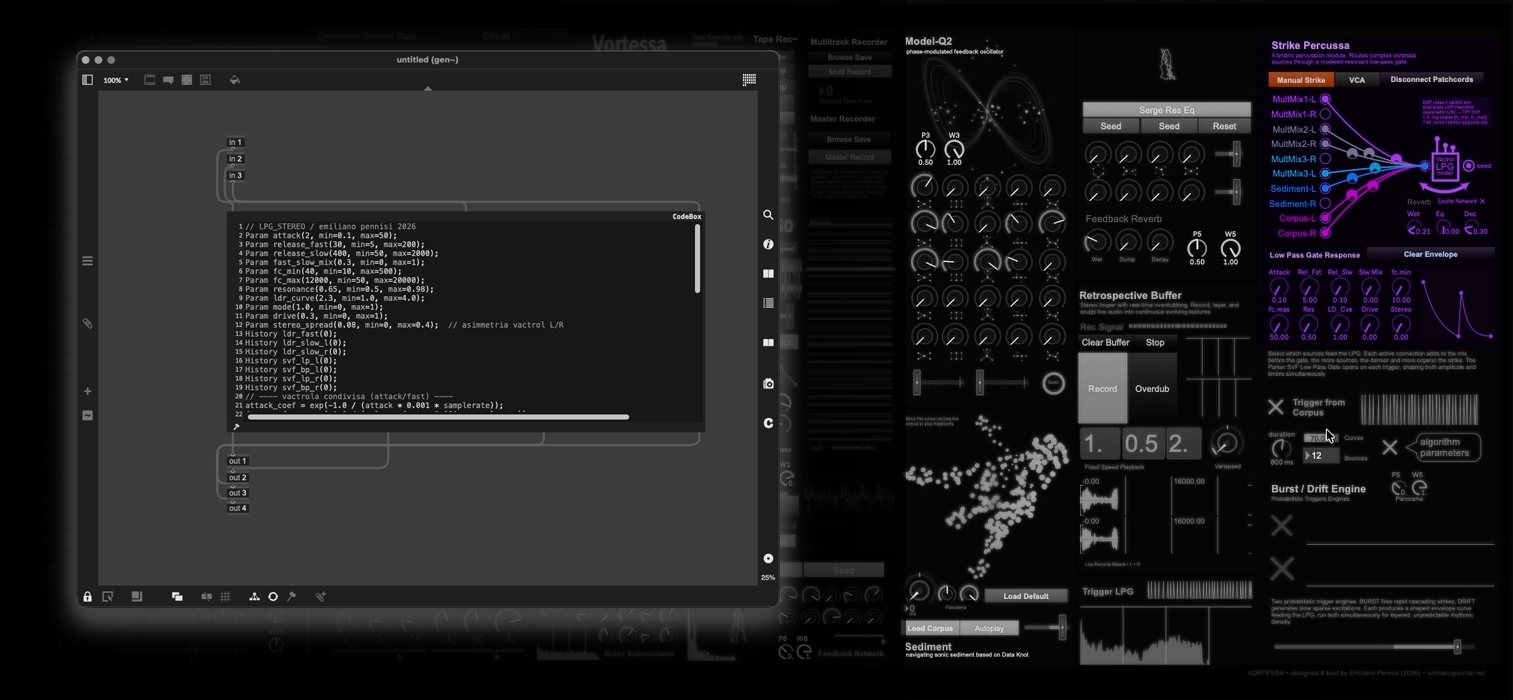The height and width of the screenshot is (700, 1513).
Task: Click the Bounces number box showing 12
Action: point(1320,456)
